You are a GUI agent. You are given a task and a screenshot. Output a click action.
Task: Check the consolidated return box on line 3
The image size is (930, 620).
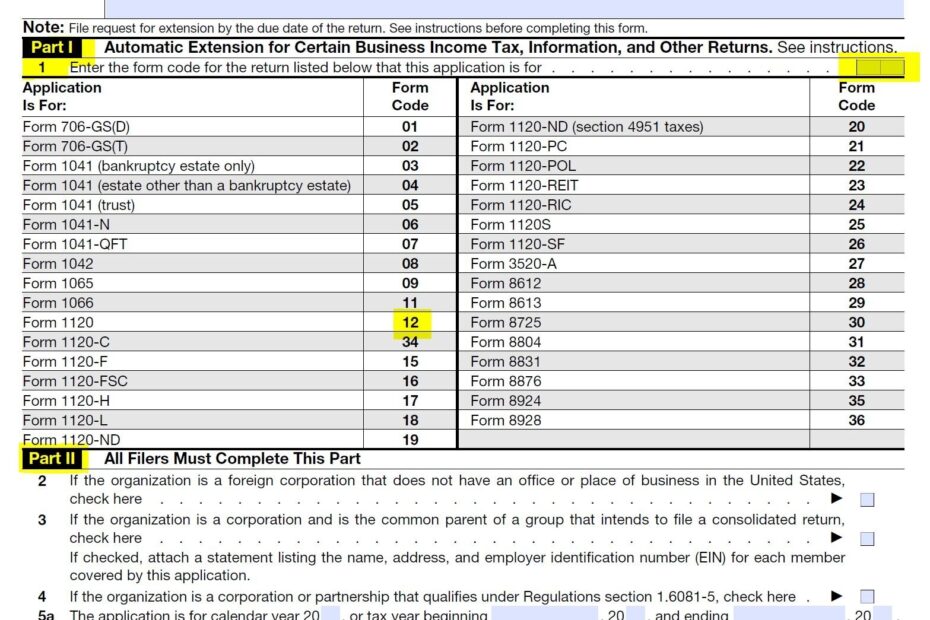tap(869, 538)
